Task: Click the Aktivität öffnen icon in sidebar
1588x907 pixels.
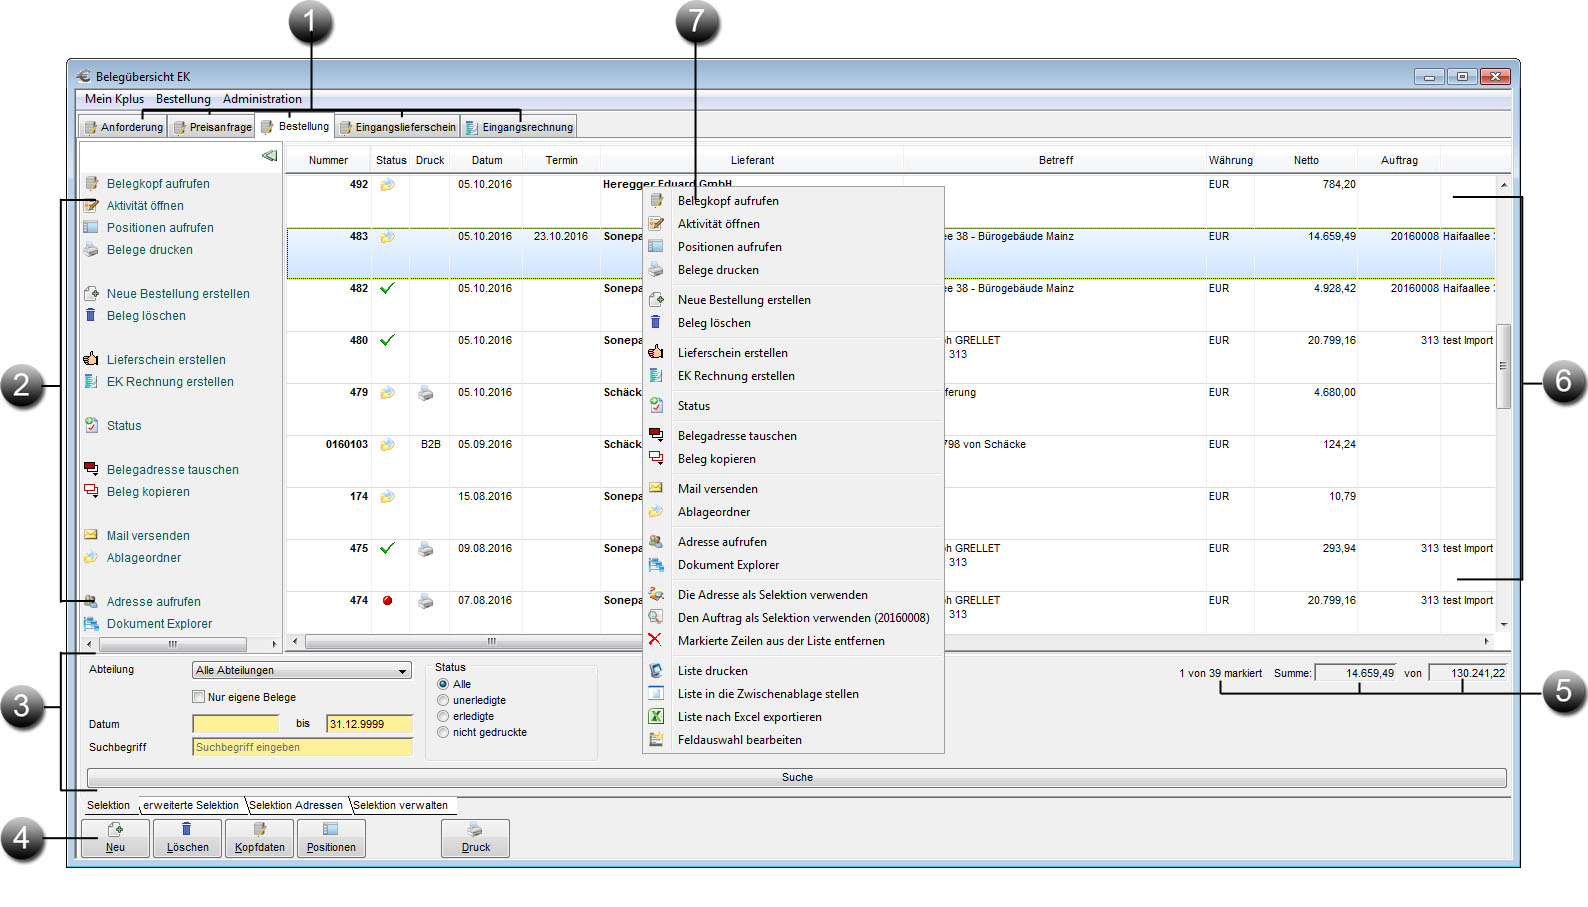Action: click(x=91, y=205)
